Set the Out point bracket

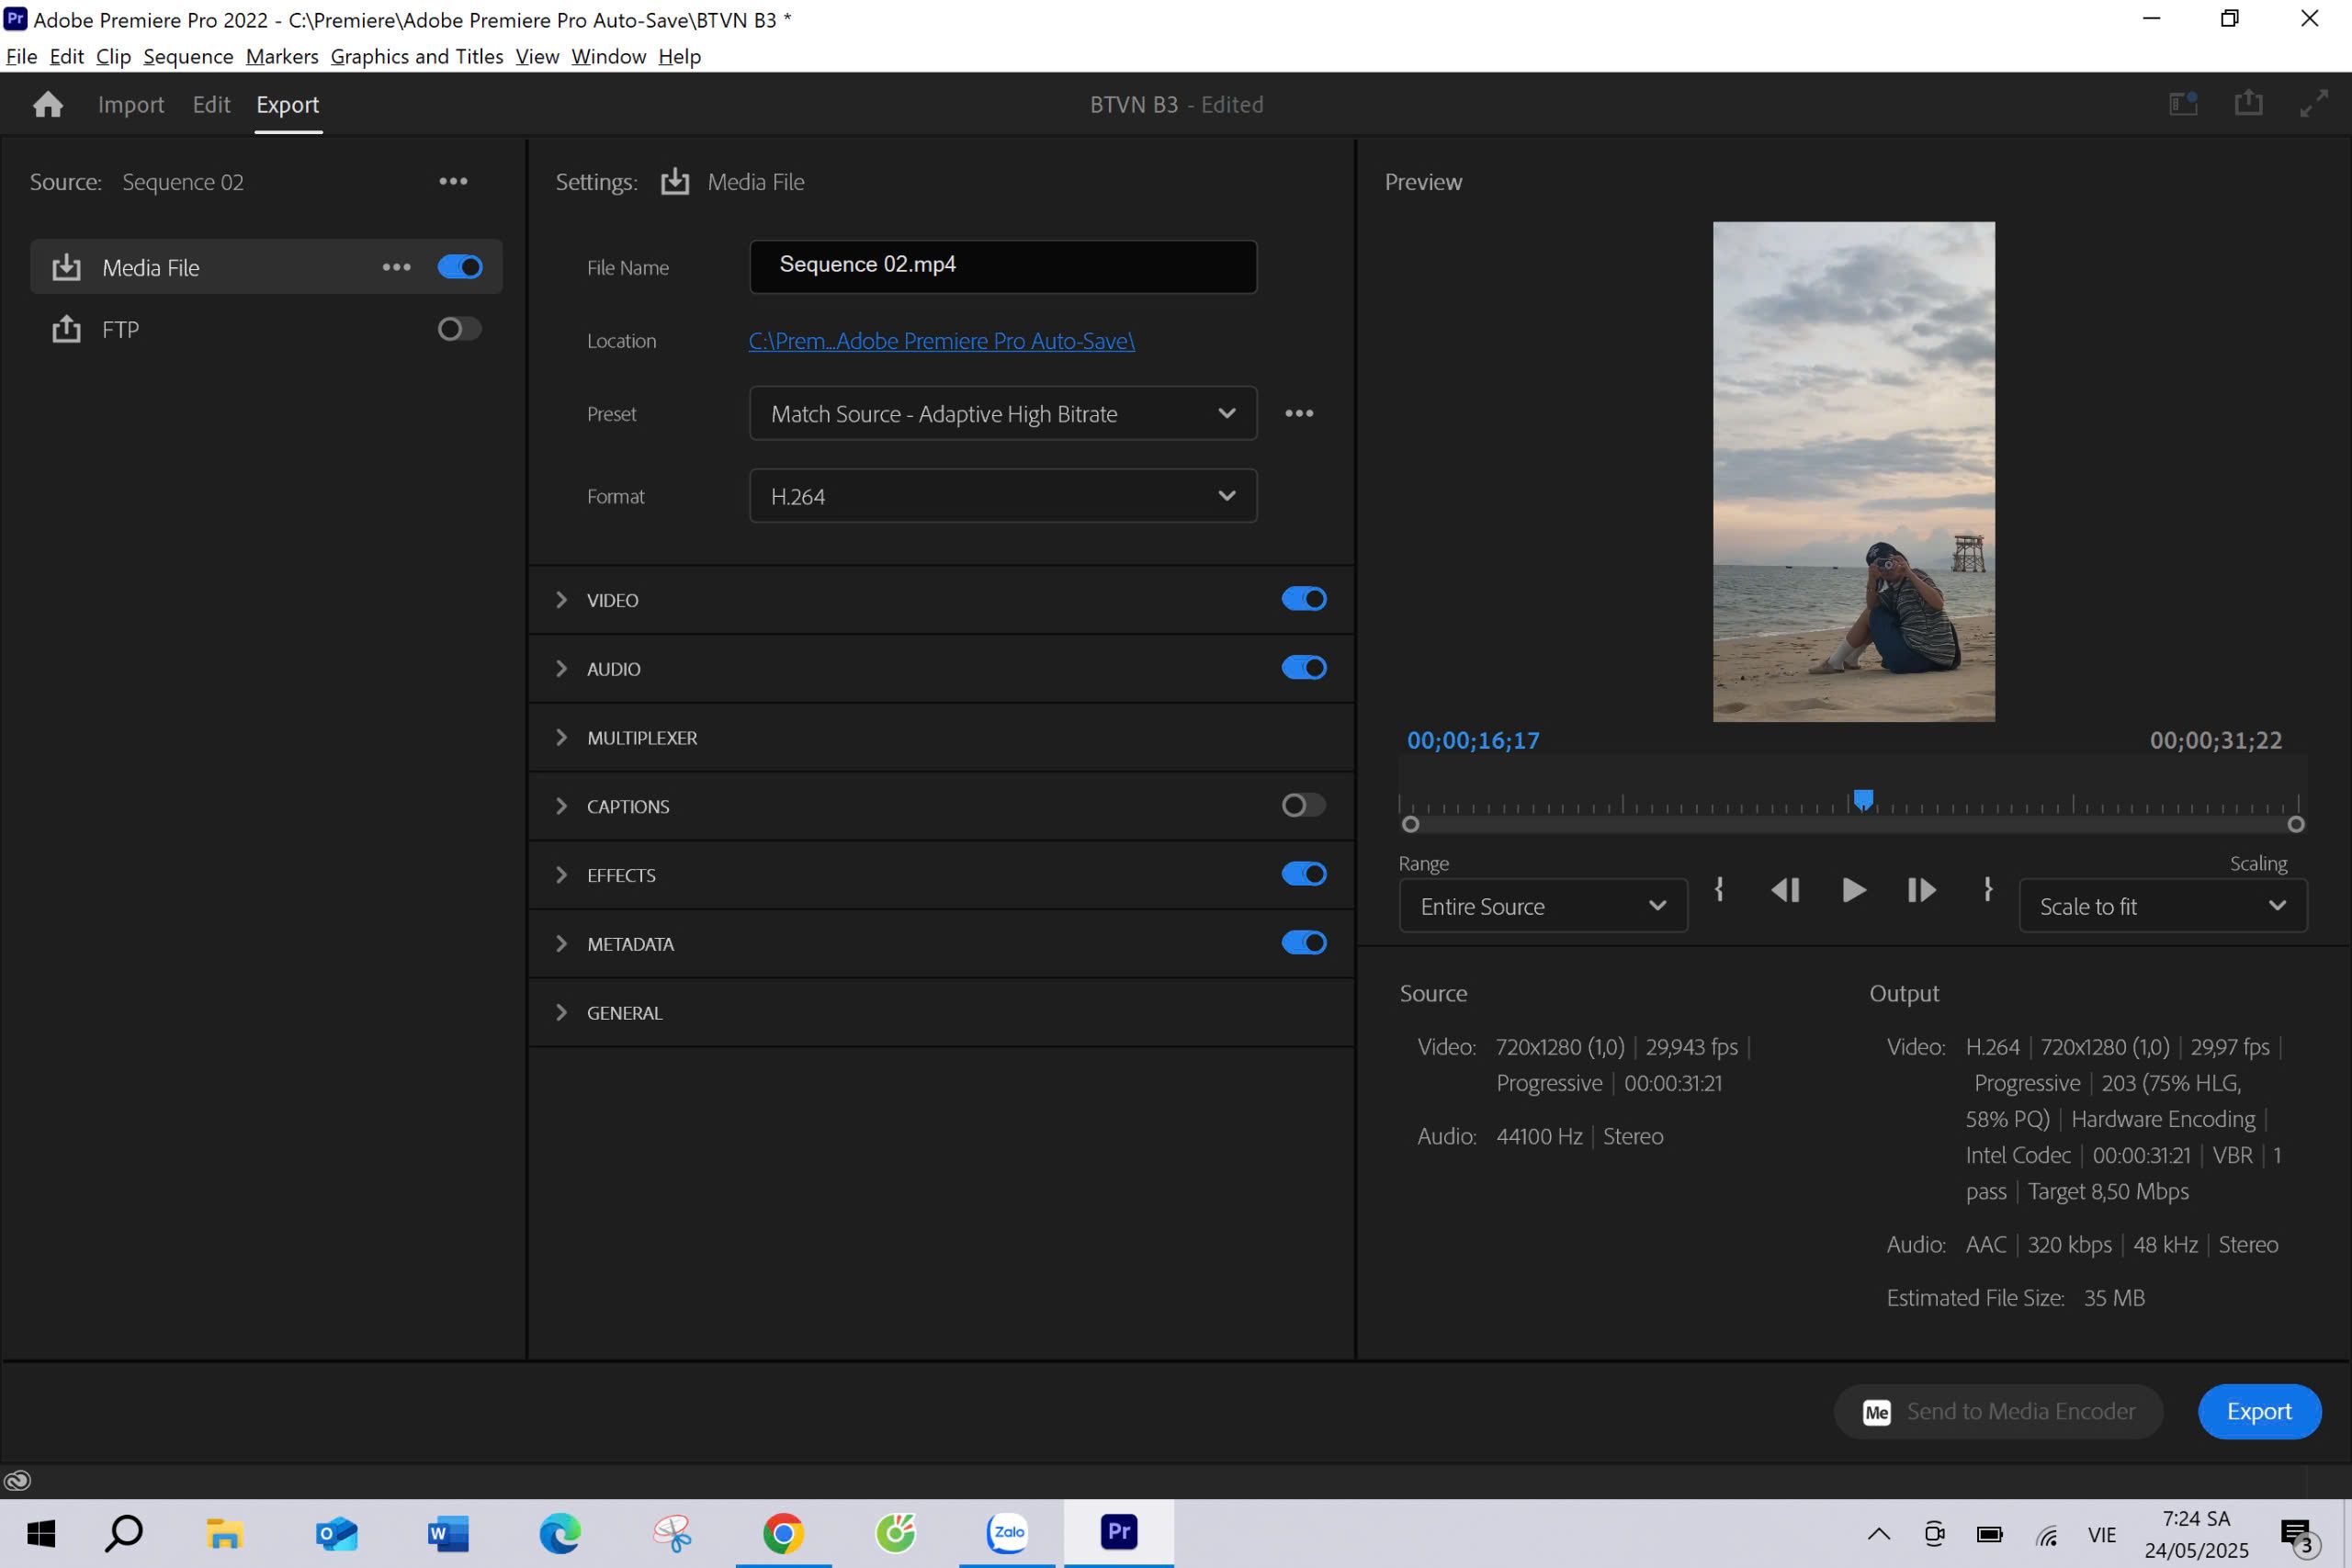click(1987, 889)
